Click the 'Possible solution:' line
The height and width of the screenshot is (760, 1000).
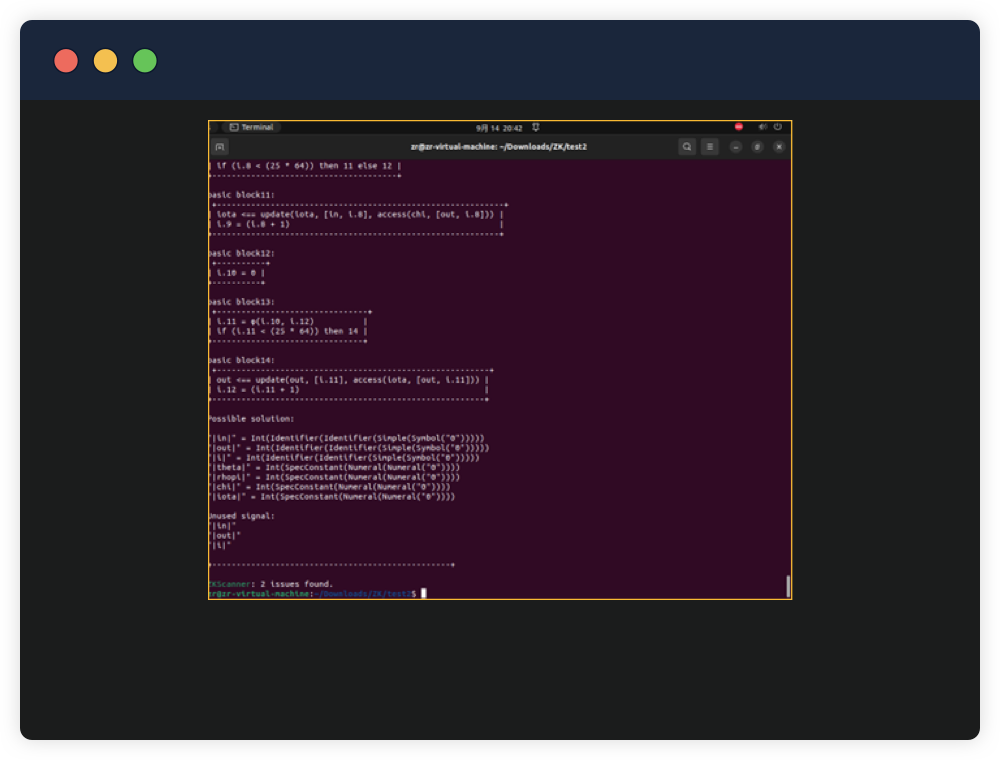(251, 419)
